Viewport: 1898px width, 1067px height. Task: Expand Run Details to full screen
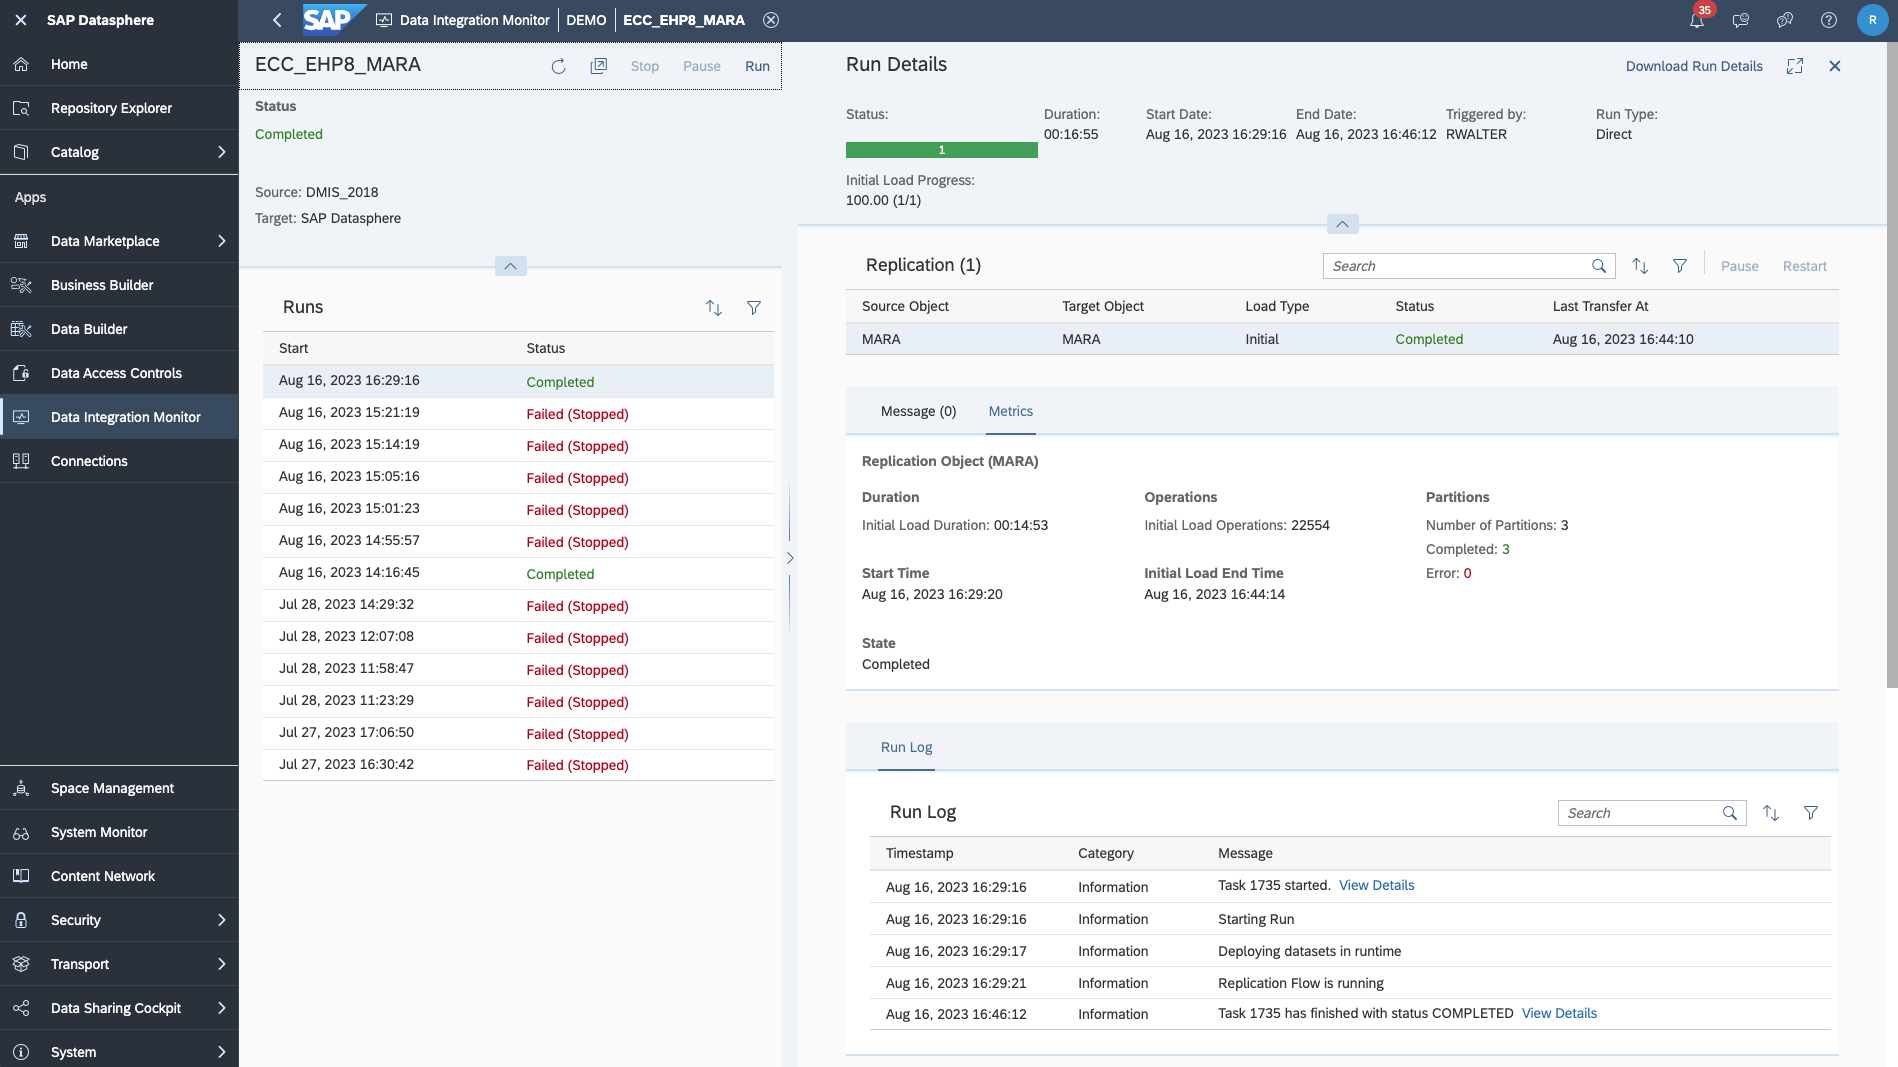pyautogui.click(x=1795, y=66)
